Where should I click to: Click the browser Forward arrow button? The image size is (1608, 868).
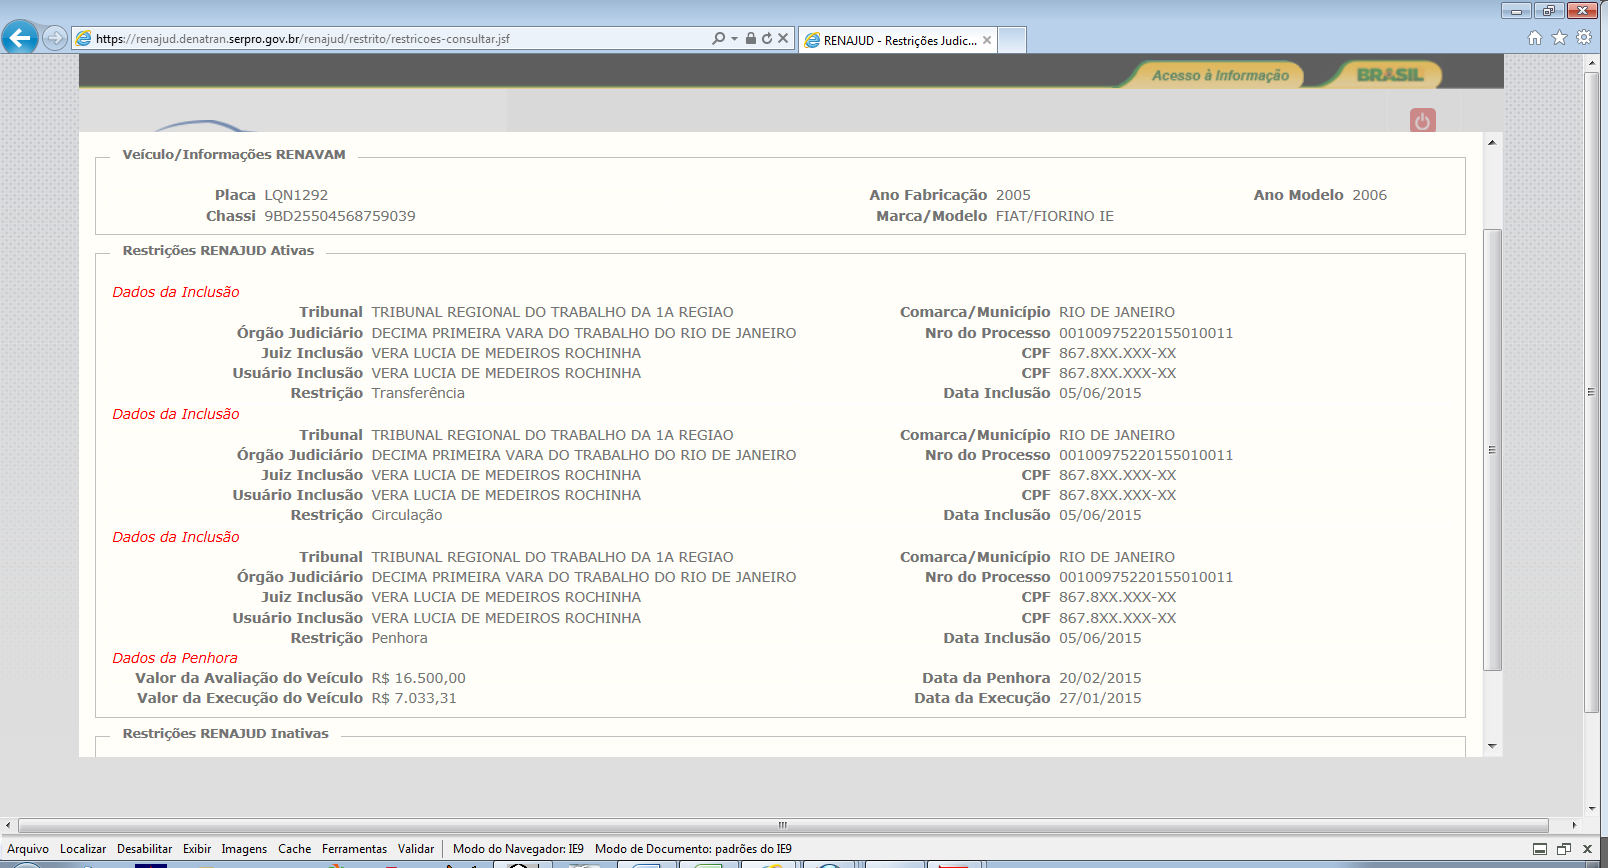(55, 38)
